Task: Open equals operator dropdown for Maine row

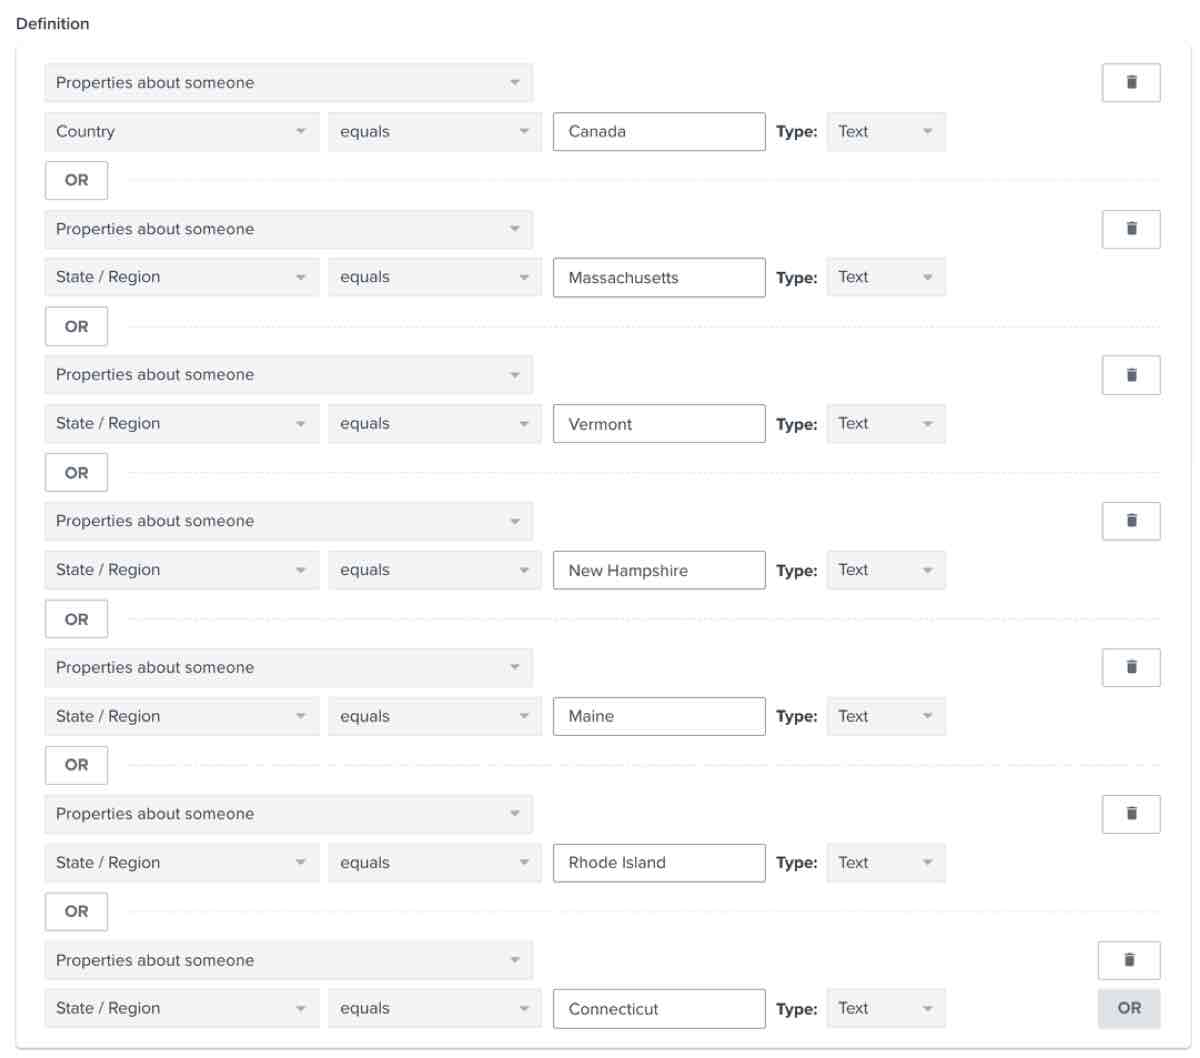Action: tap(434, 717)
